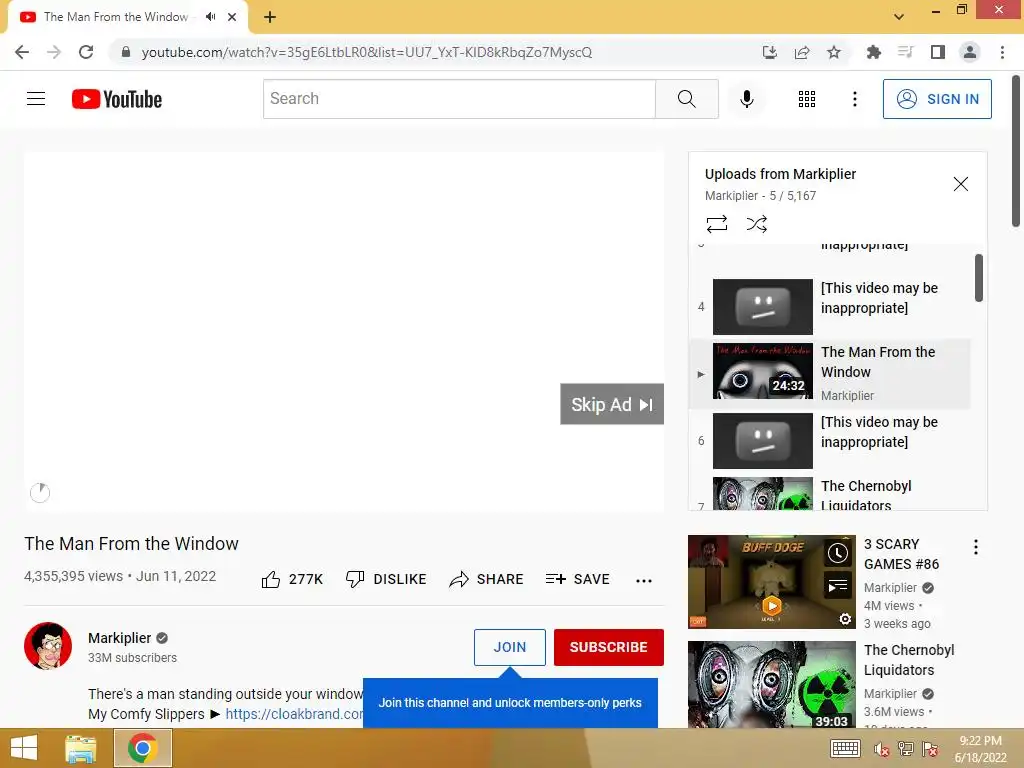Open more actions ellipsis under the video

[x=644, y=581]
